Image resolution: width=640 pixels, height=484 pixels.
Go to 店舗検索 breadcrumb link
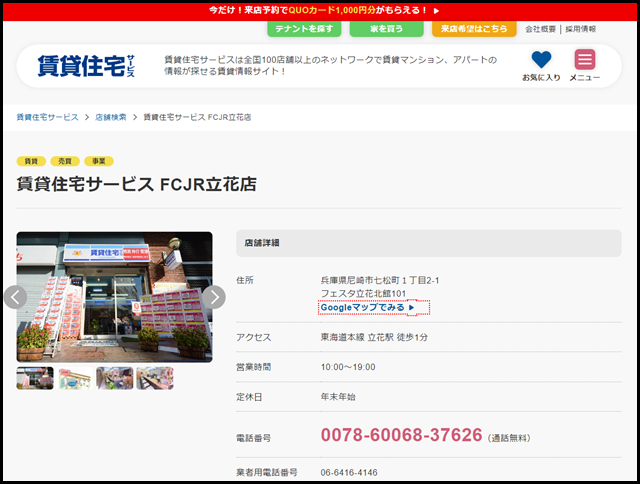click(111, 117)
